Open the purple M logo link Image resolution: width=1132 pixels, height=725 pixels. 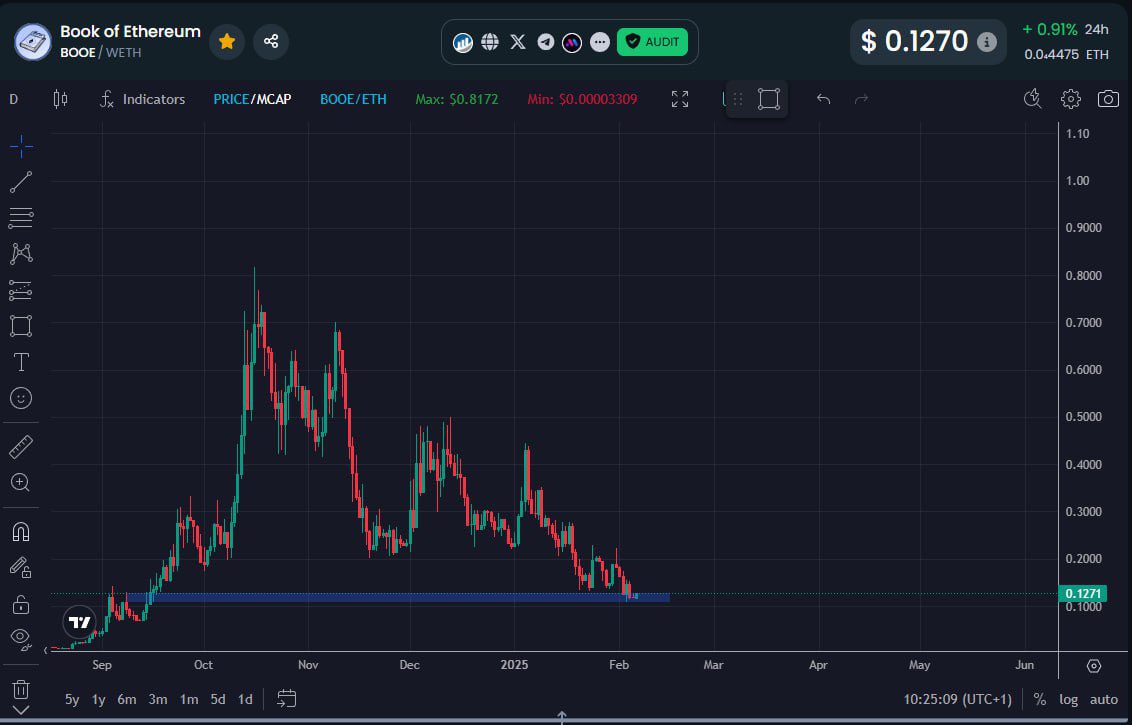pos(572,42)
